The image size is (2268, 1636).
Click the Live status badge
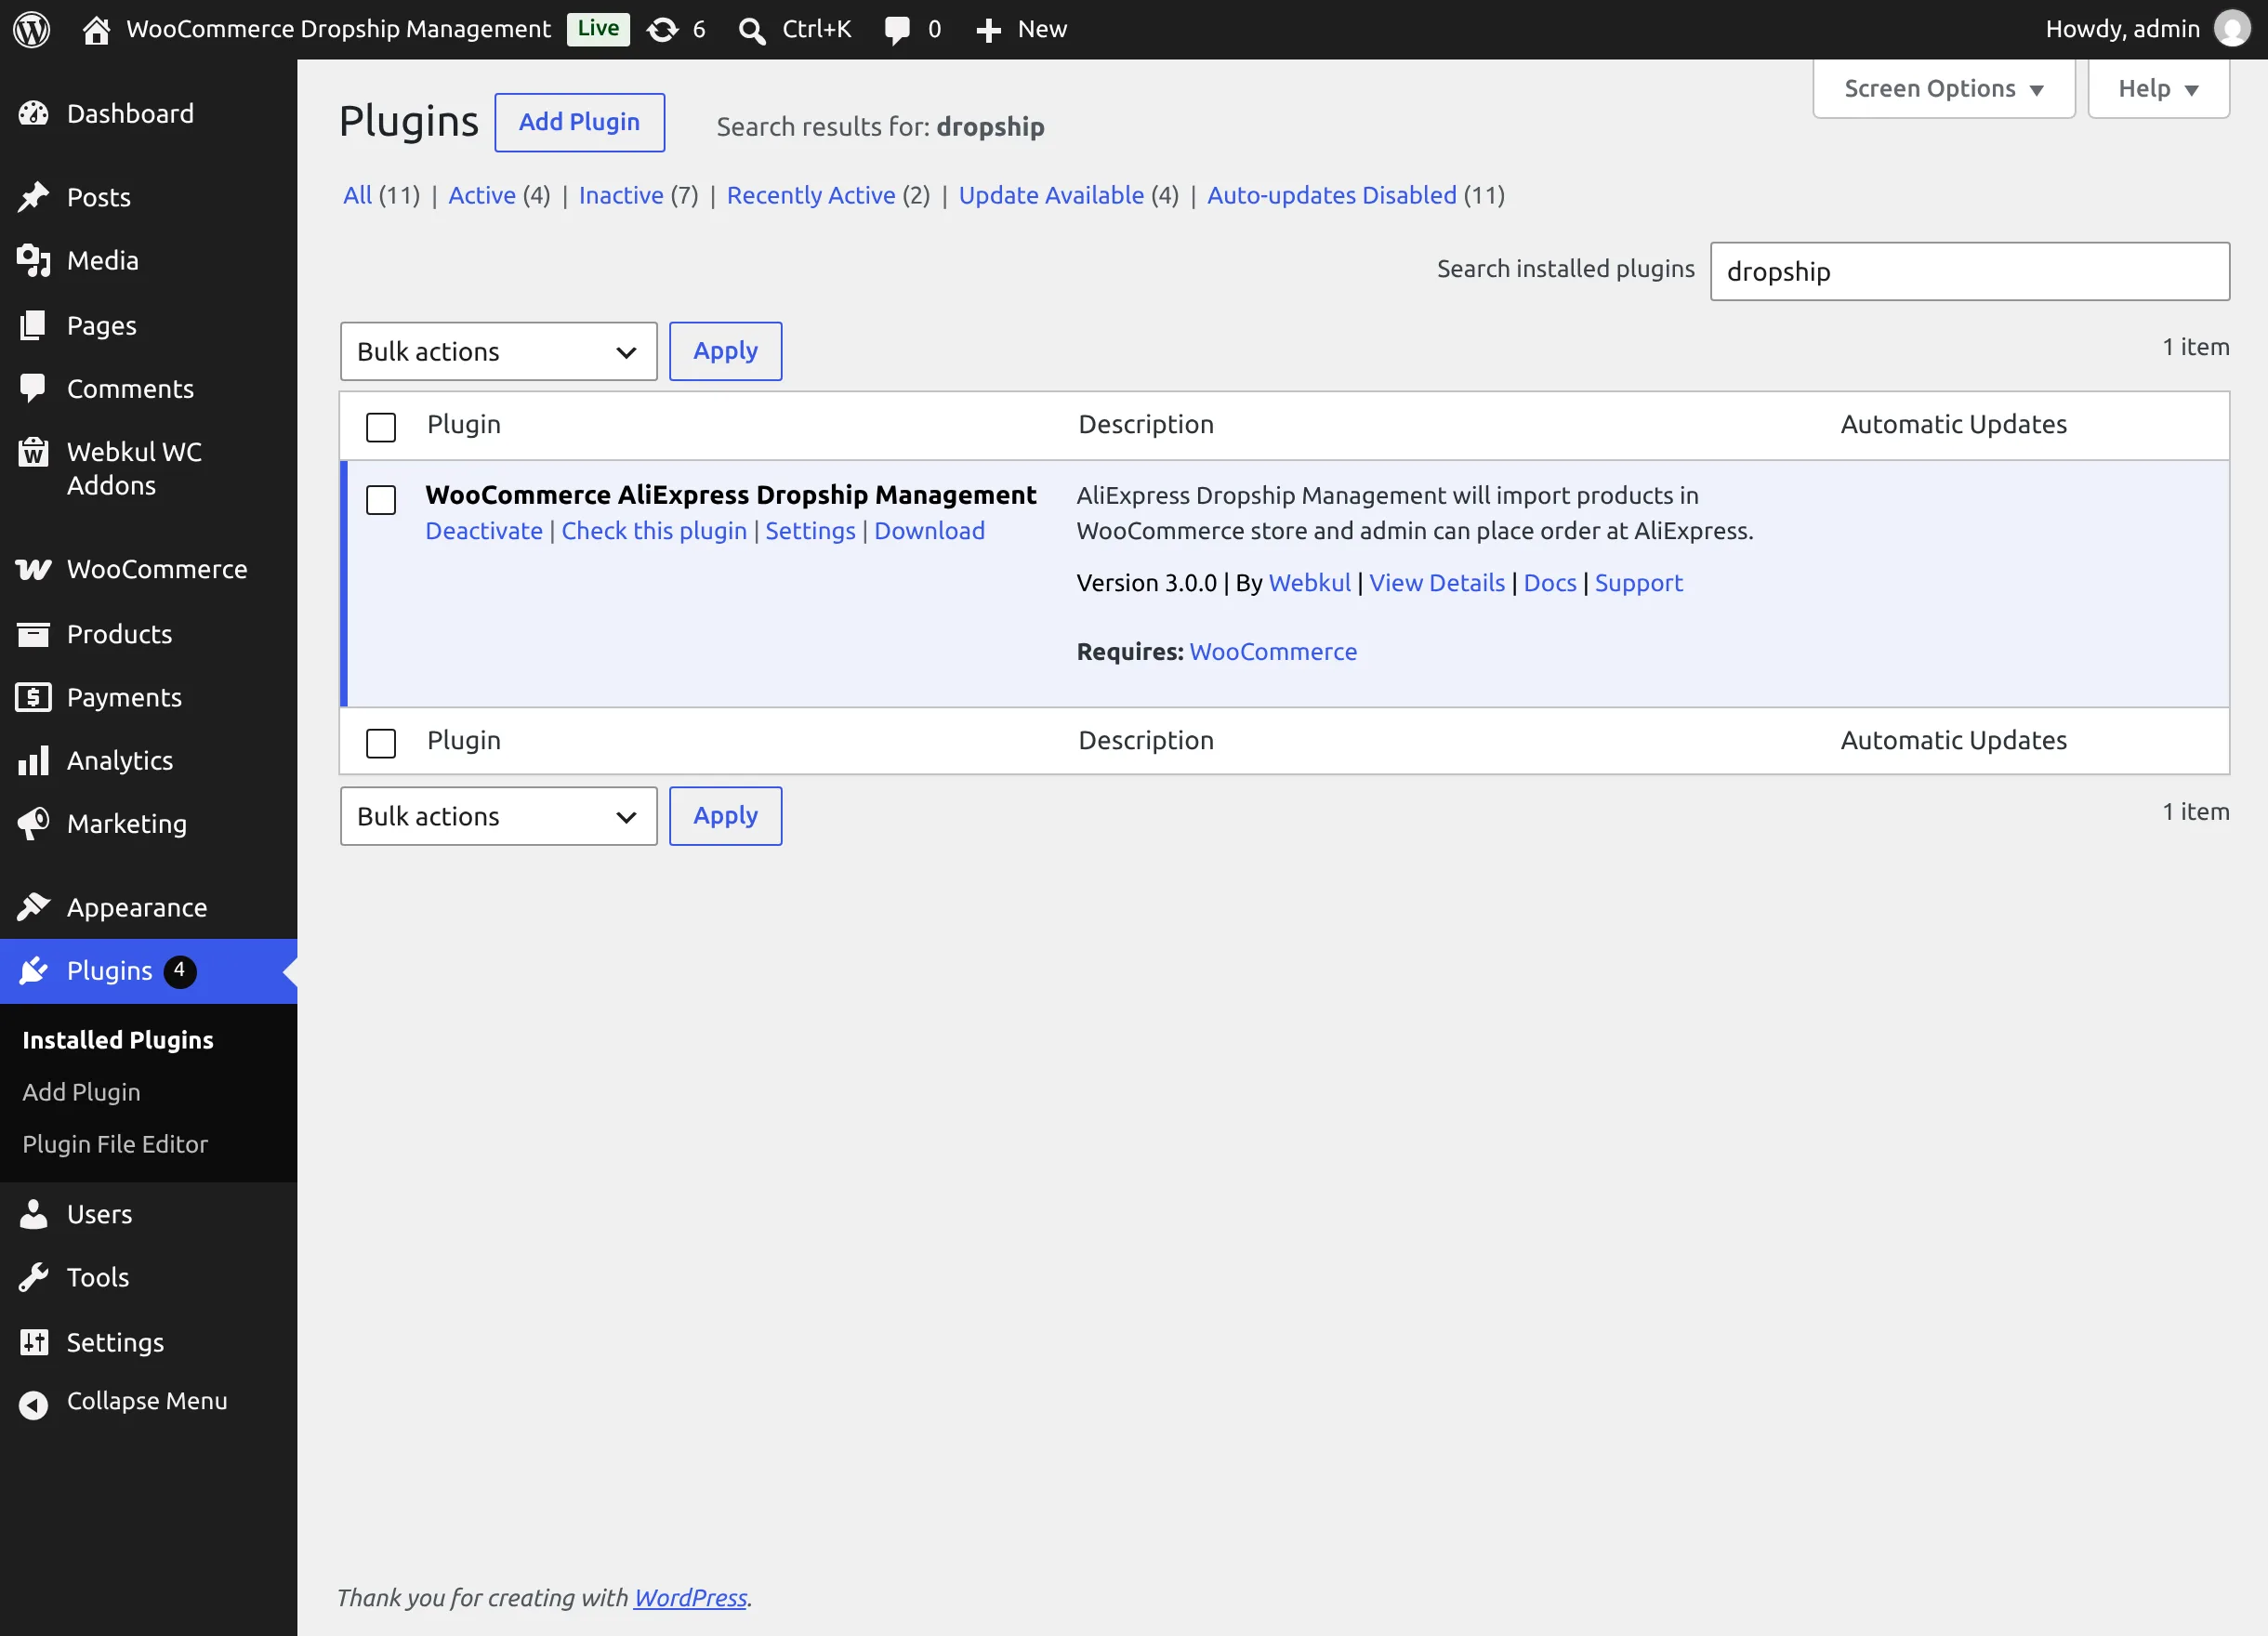[598, 29]
